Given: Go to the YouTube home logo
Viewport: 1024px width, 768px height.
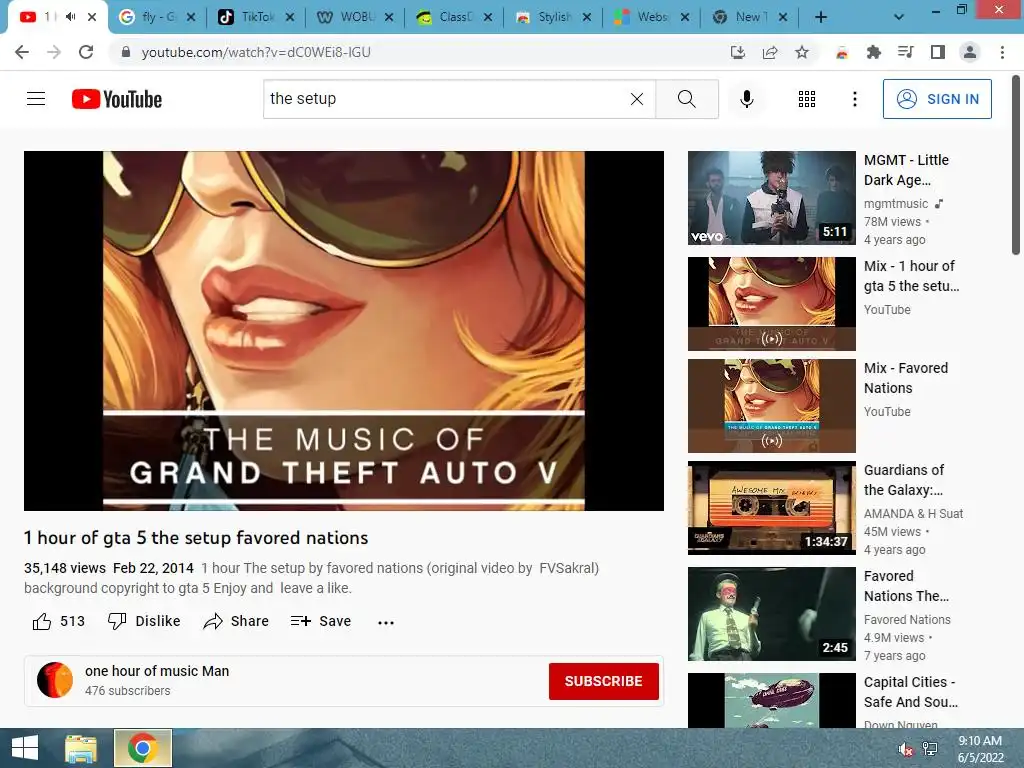Looking at the screenshot, I should tap(117, 99).
